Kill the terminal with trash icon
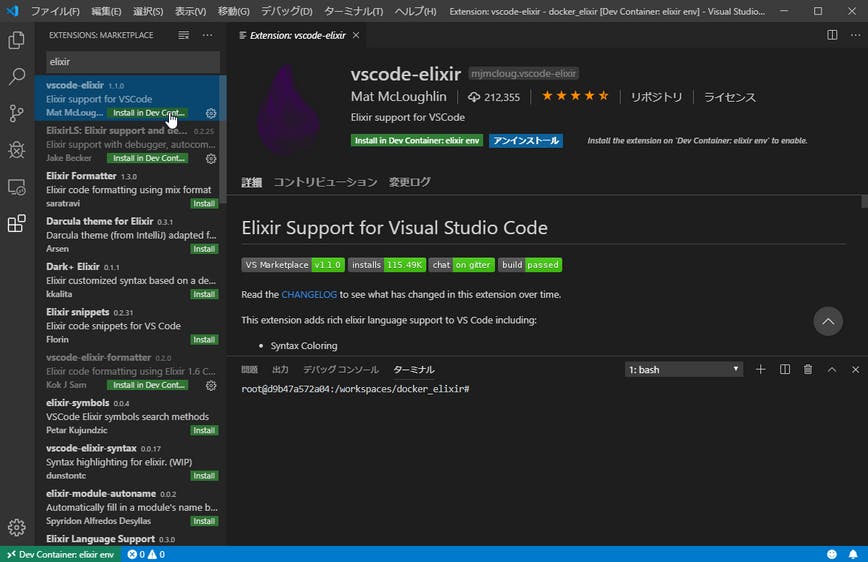The width and height of the screenshot is (868, 562). click(808, 369)
